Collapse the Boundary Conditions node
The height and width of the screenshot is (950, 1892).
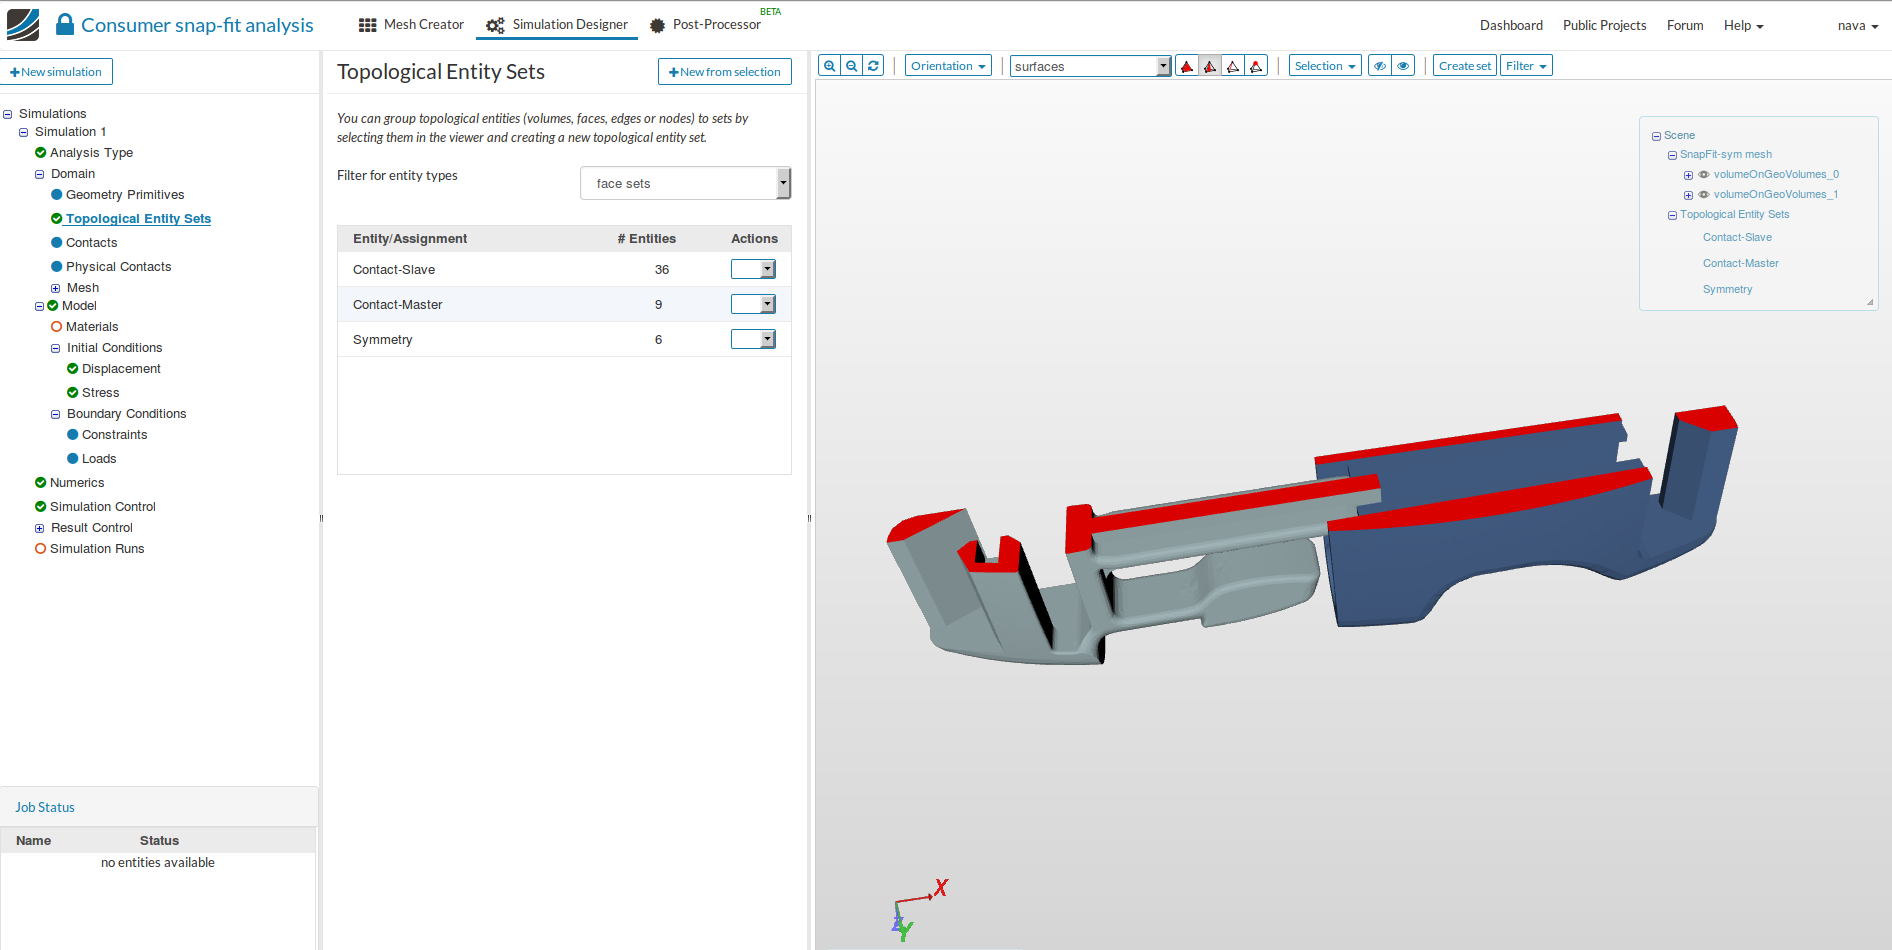point(56,415)
